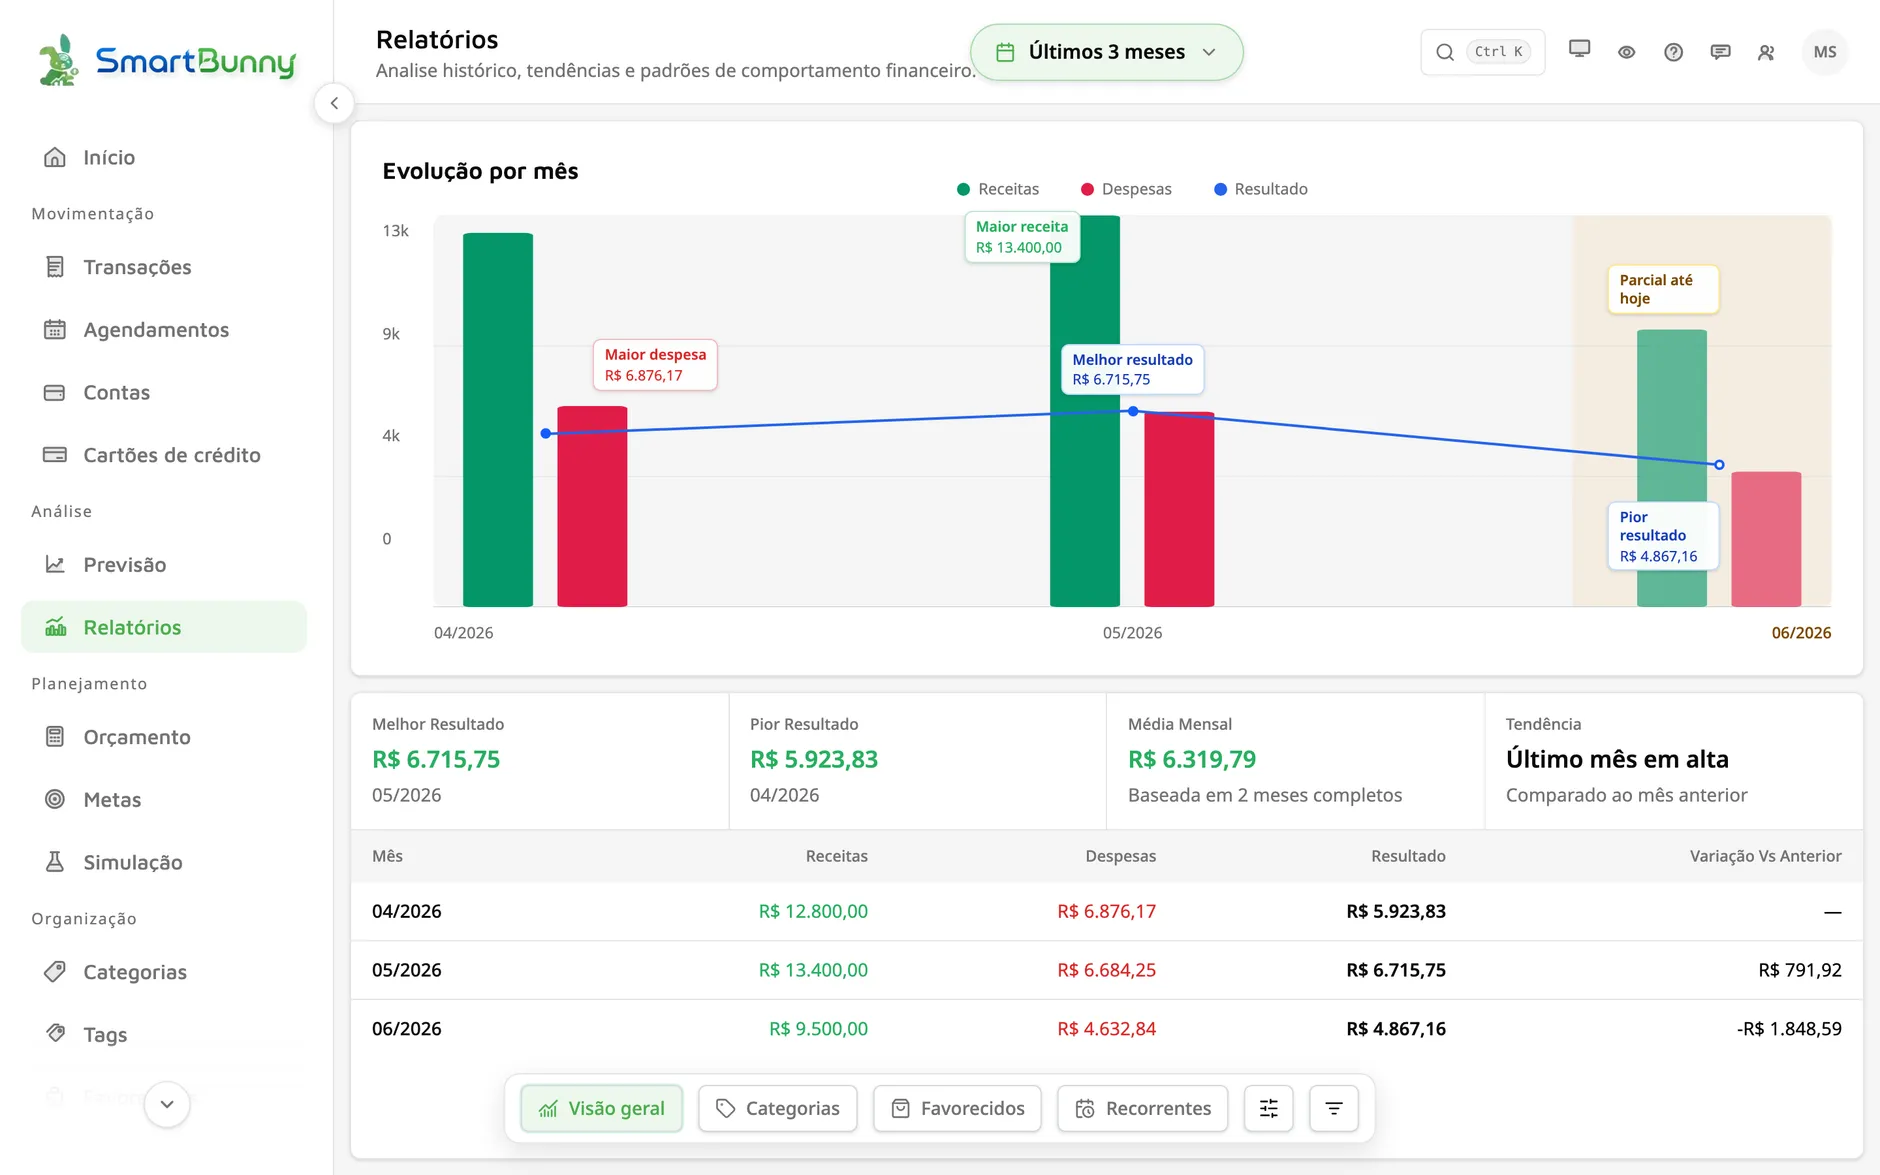Click the Melhor resultado chart label
The height and width of the screenshot is (1175, 1880).
(1132, 369)
